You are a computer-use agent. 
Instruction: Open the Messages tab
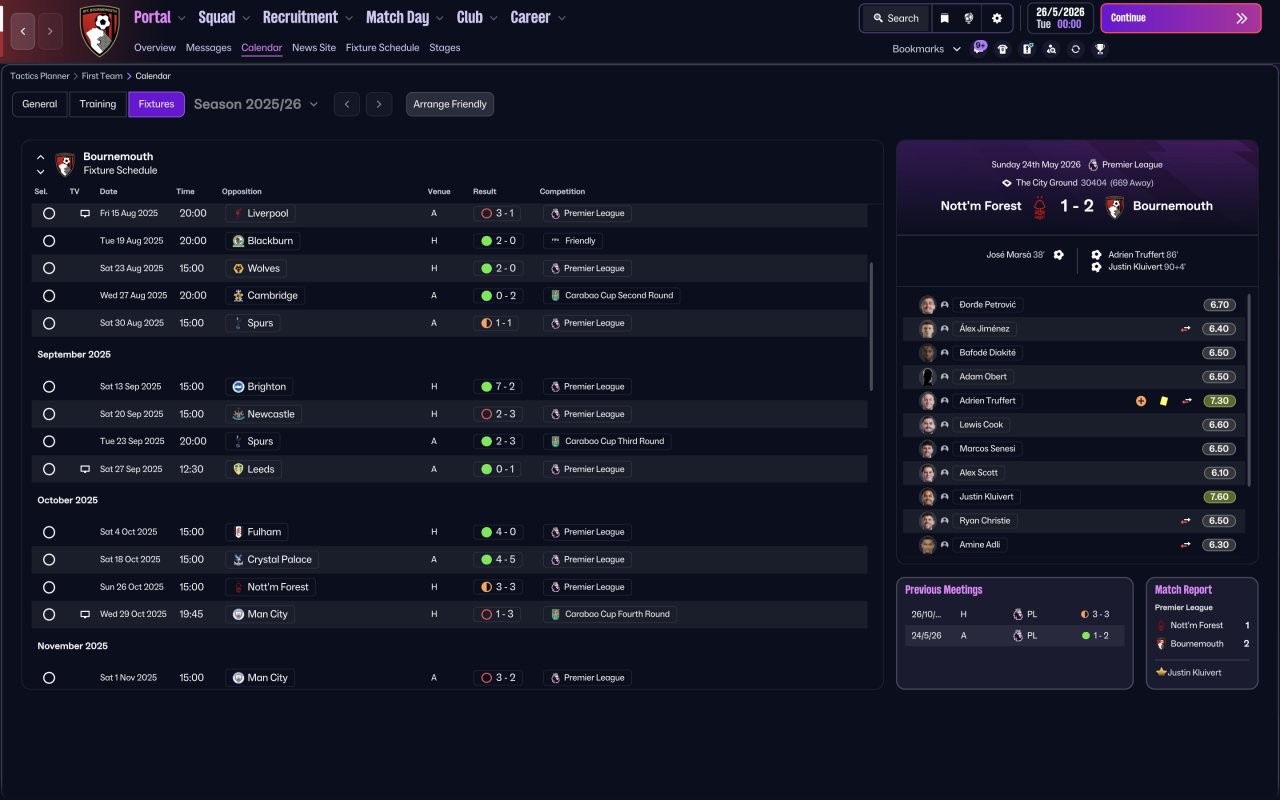pos(208,48)
